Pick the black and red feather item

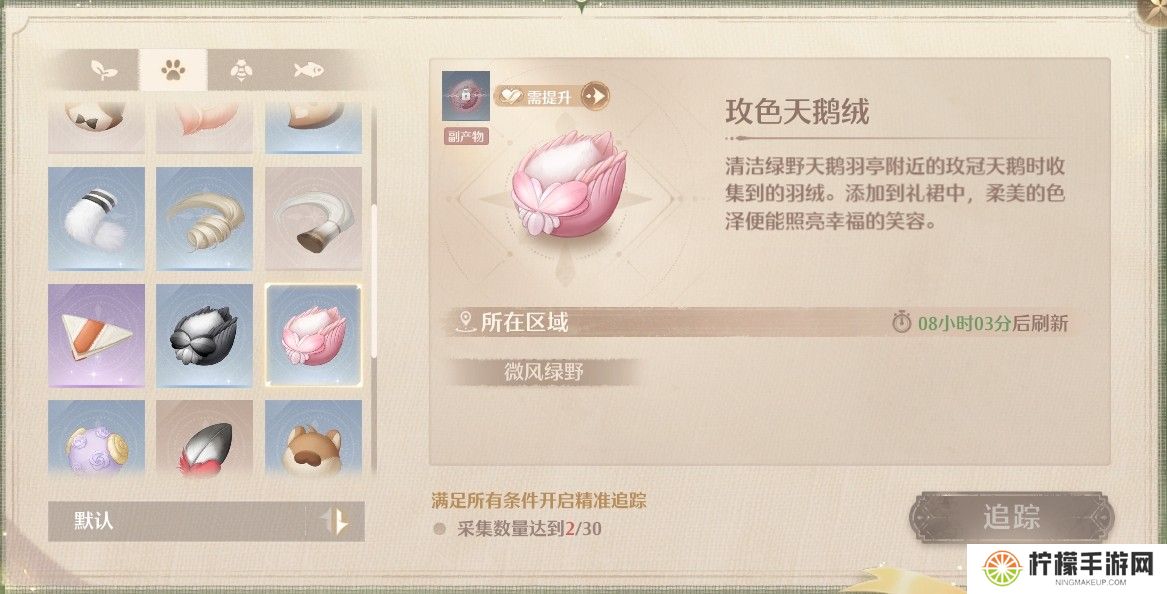point(205,438)
